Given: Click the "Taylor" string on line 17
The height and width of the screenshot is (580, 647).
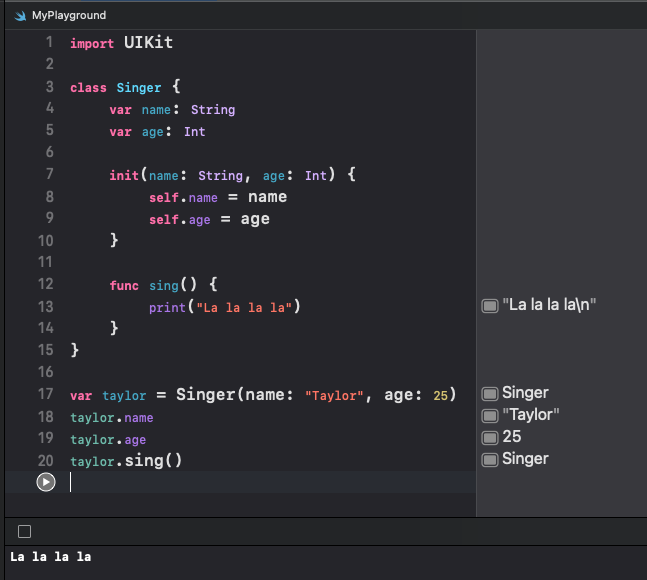Looking at the screenshot, I should 334,396.
